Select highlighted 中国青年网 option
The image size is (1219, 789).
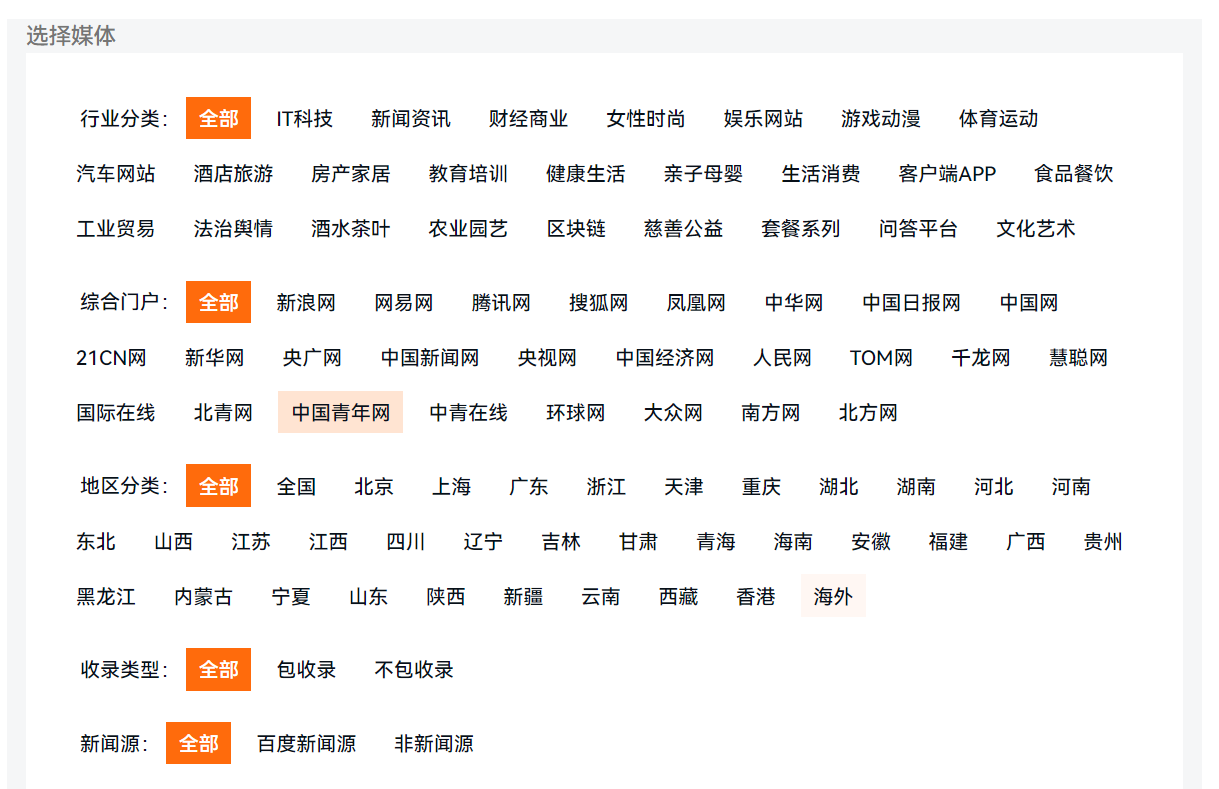(340, 412)
